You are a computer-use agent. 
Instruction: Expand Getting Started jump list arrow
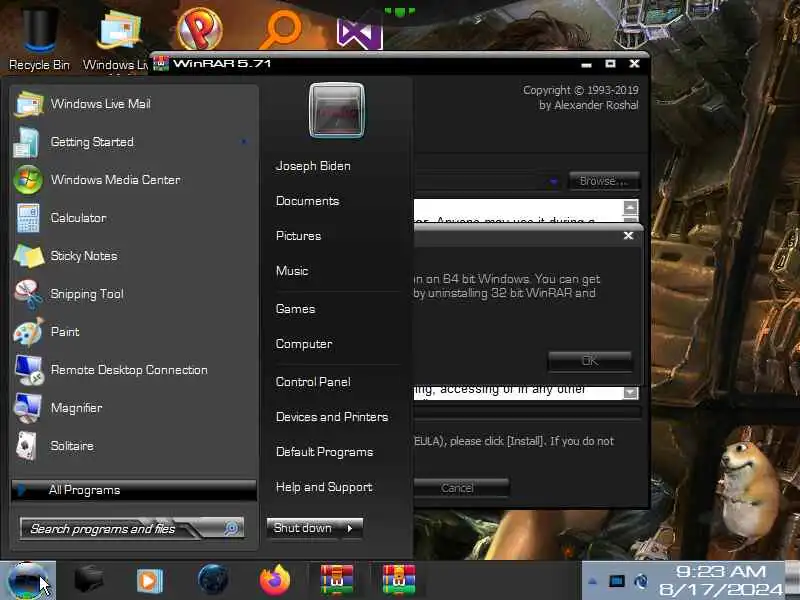point(244,142)
